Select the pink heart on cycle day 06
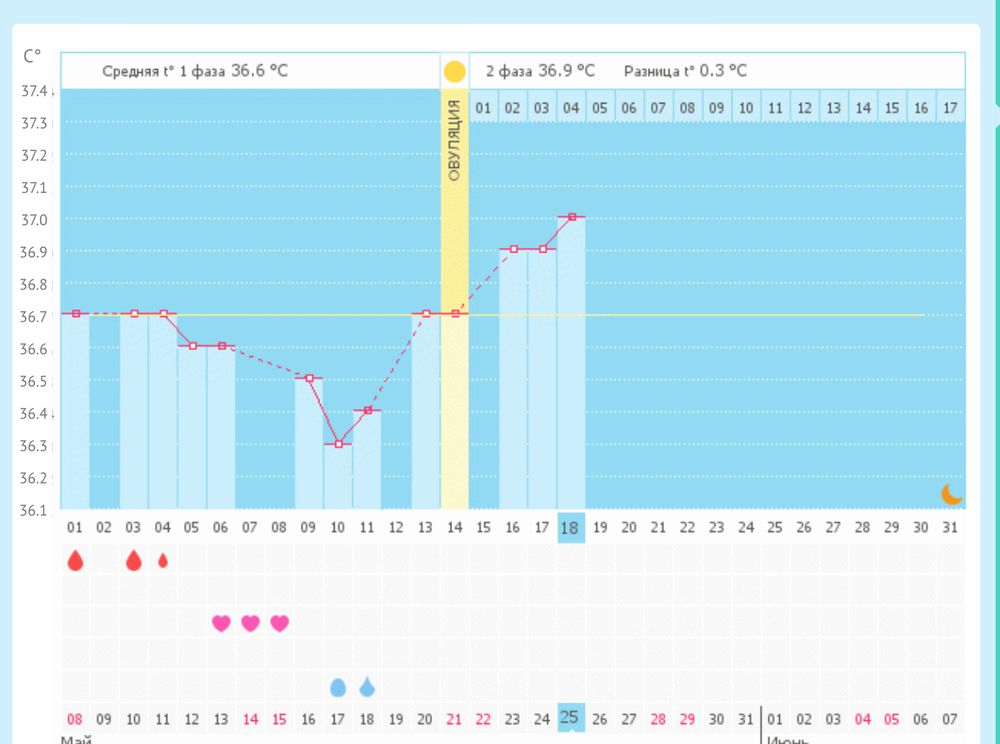The width and height of the screenshot is (1000, 744). pos(221,624)
